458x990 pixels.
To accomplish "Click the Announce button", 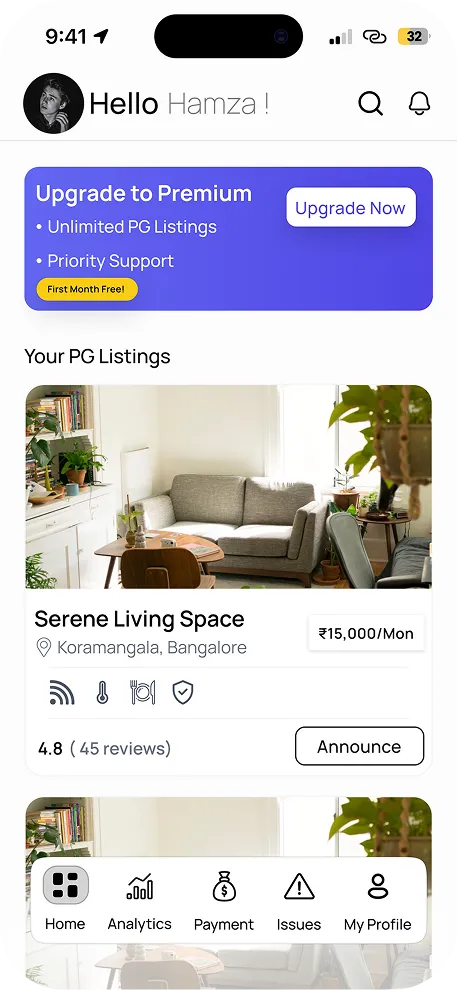I will tap(359, 746).
